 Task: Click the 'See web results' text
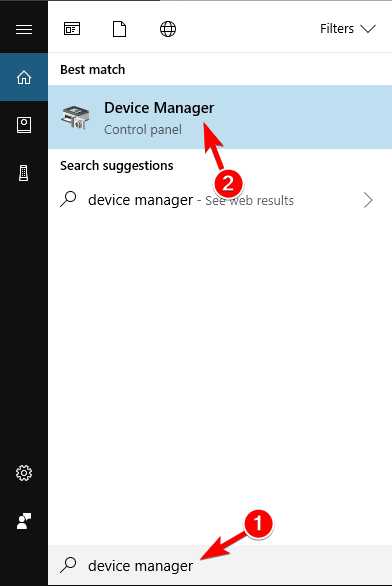tap(250, 201)
